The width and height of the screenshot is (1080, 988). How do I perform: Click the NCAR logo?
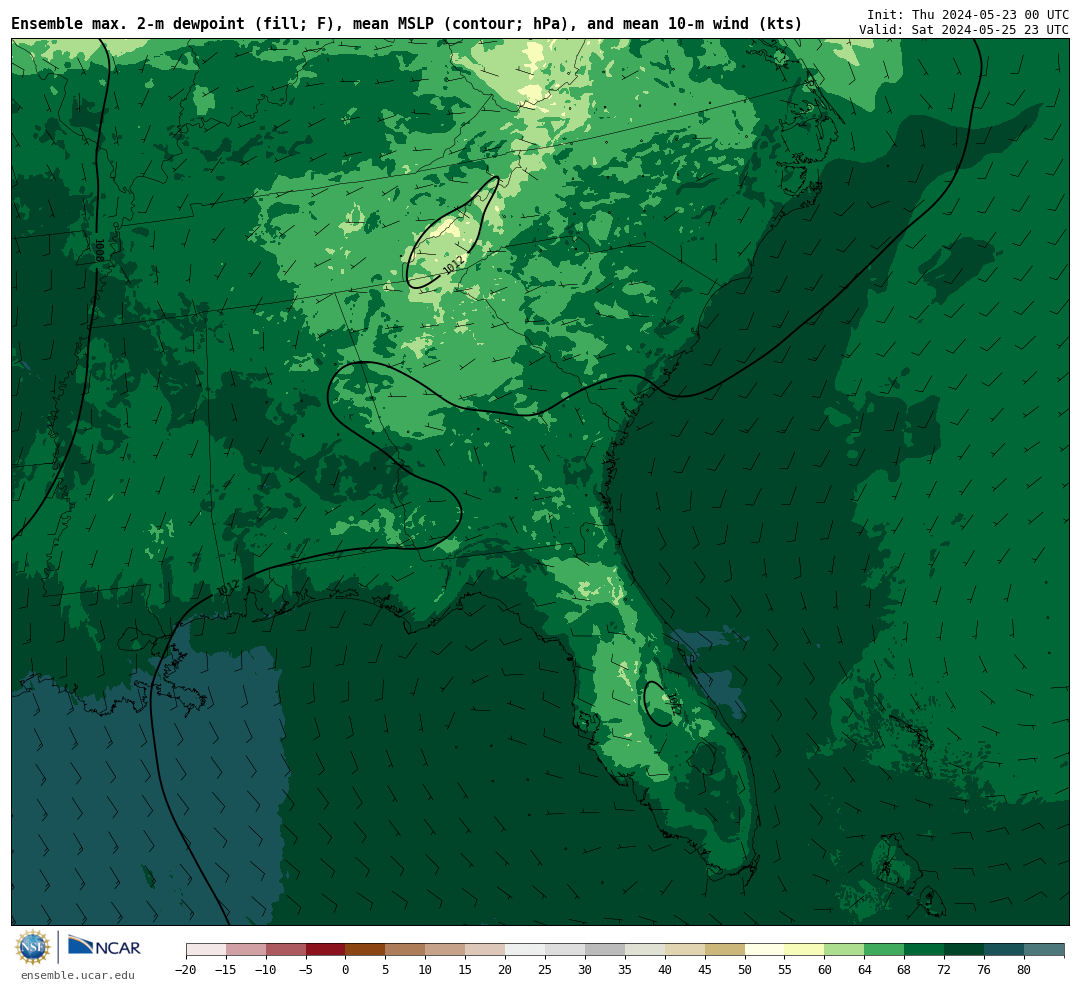tap(104, 947)
